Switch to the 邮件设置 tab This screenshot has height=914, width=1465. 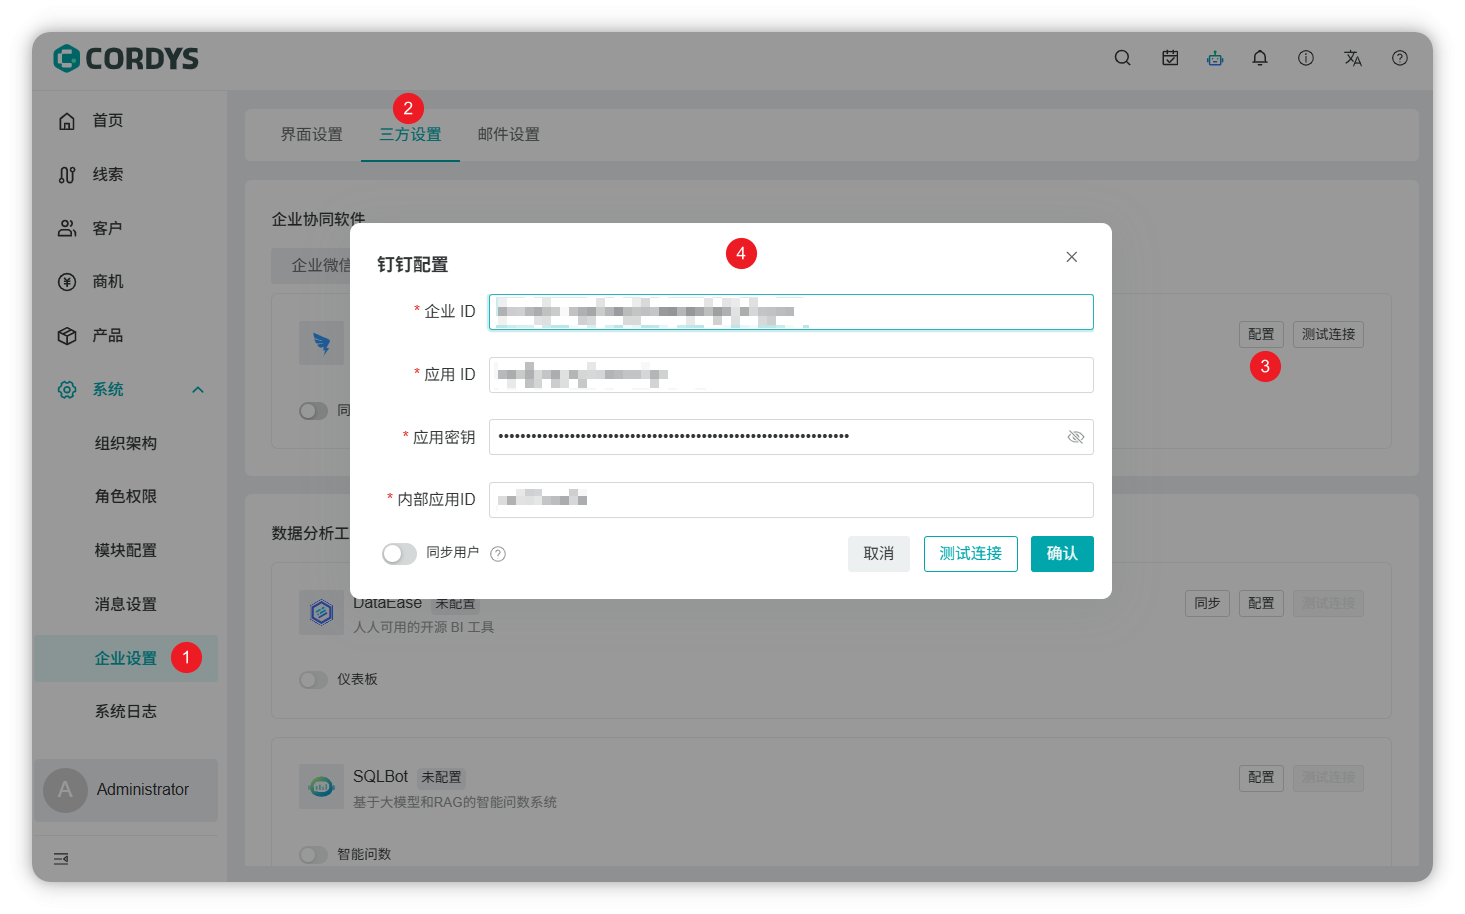tap(508, 134)
